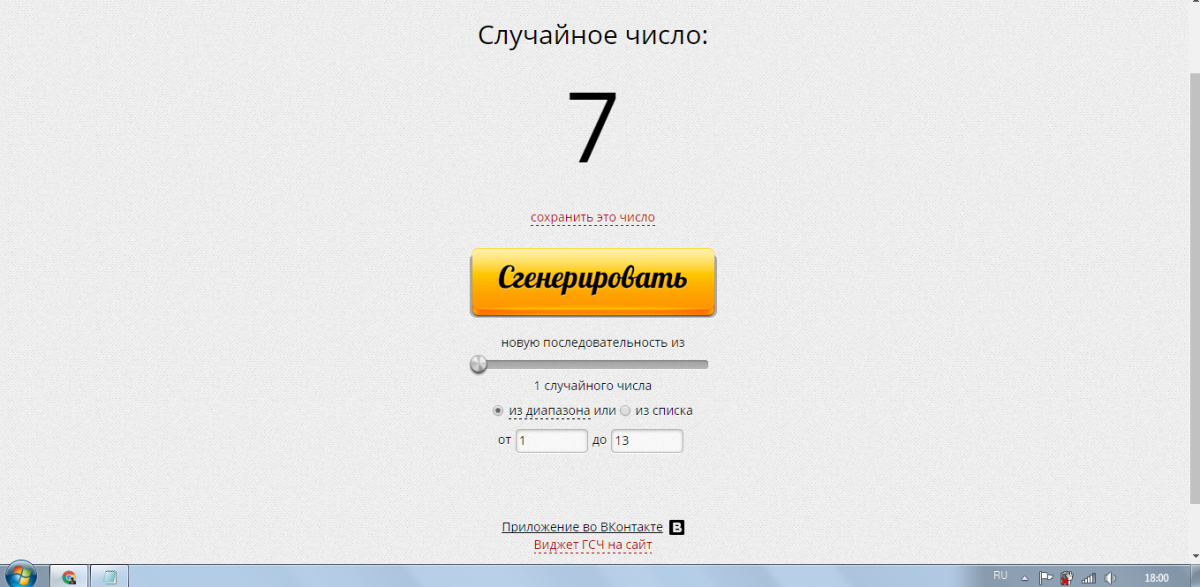Focus the 'до' field containing 13
The width and height of the screenshot is (1200, 587).
pyautogui.click(x=647, y=441)
